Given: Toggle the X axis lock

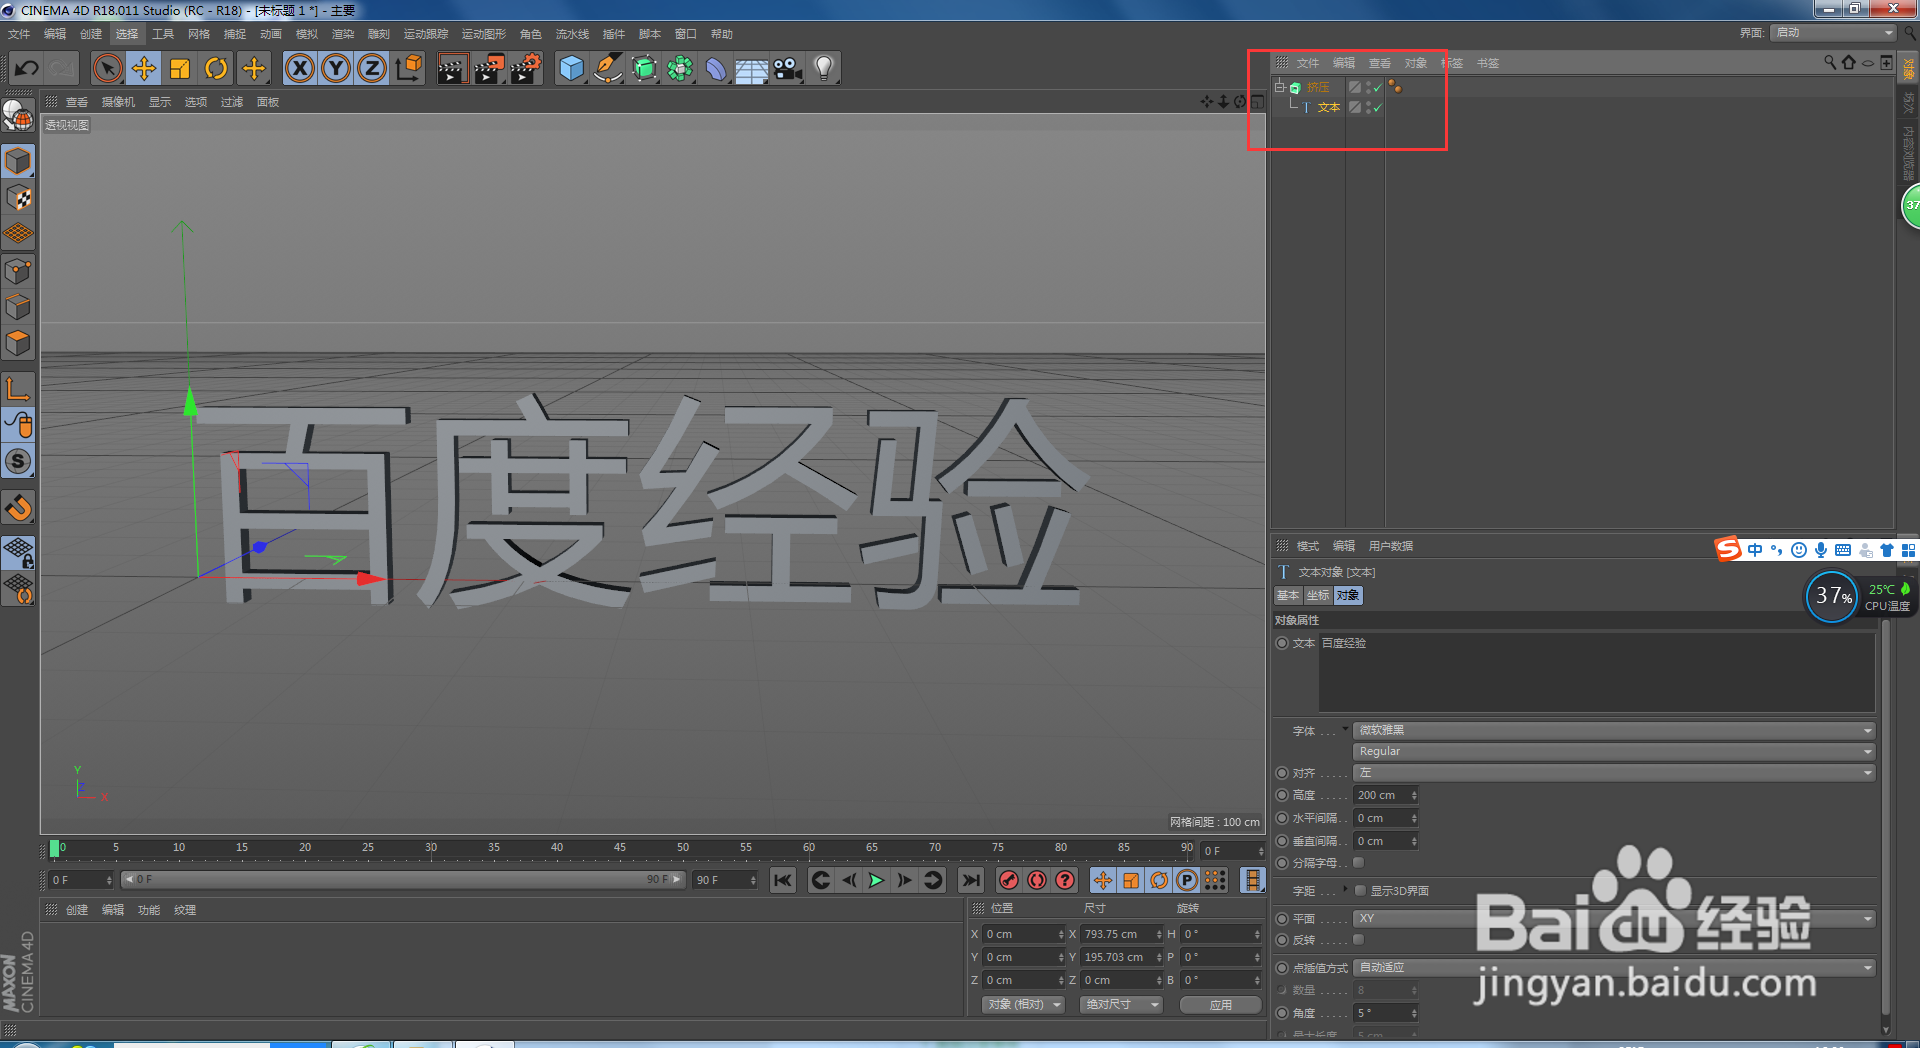Looking at the screenshot, I should point(300,68).
